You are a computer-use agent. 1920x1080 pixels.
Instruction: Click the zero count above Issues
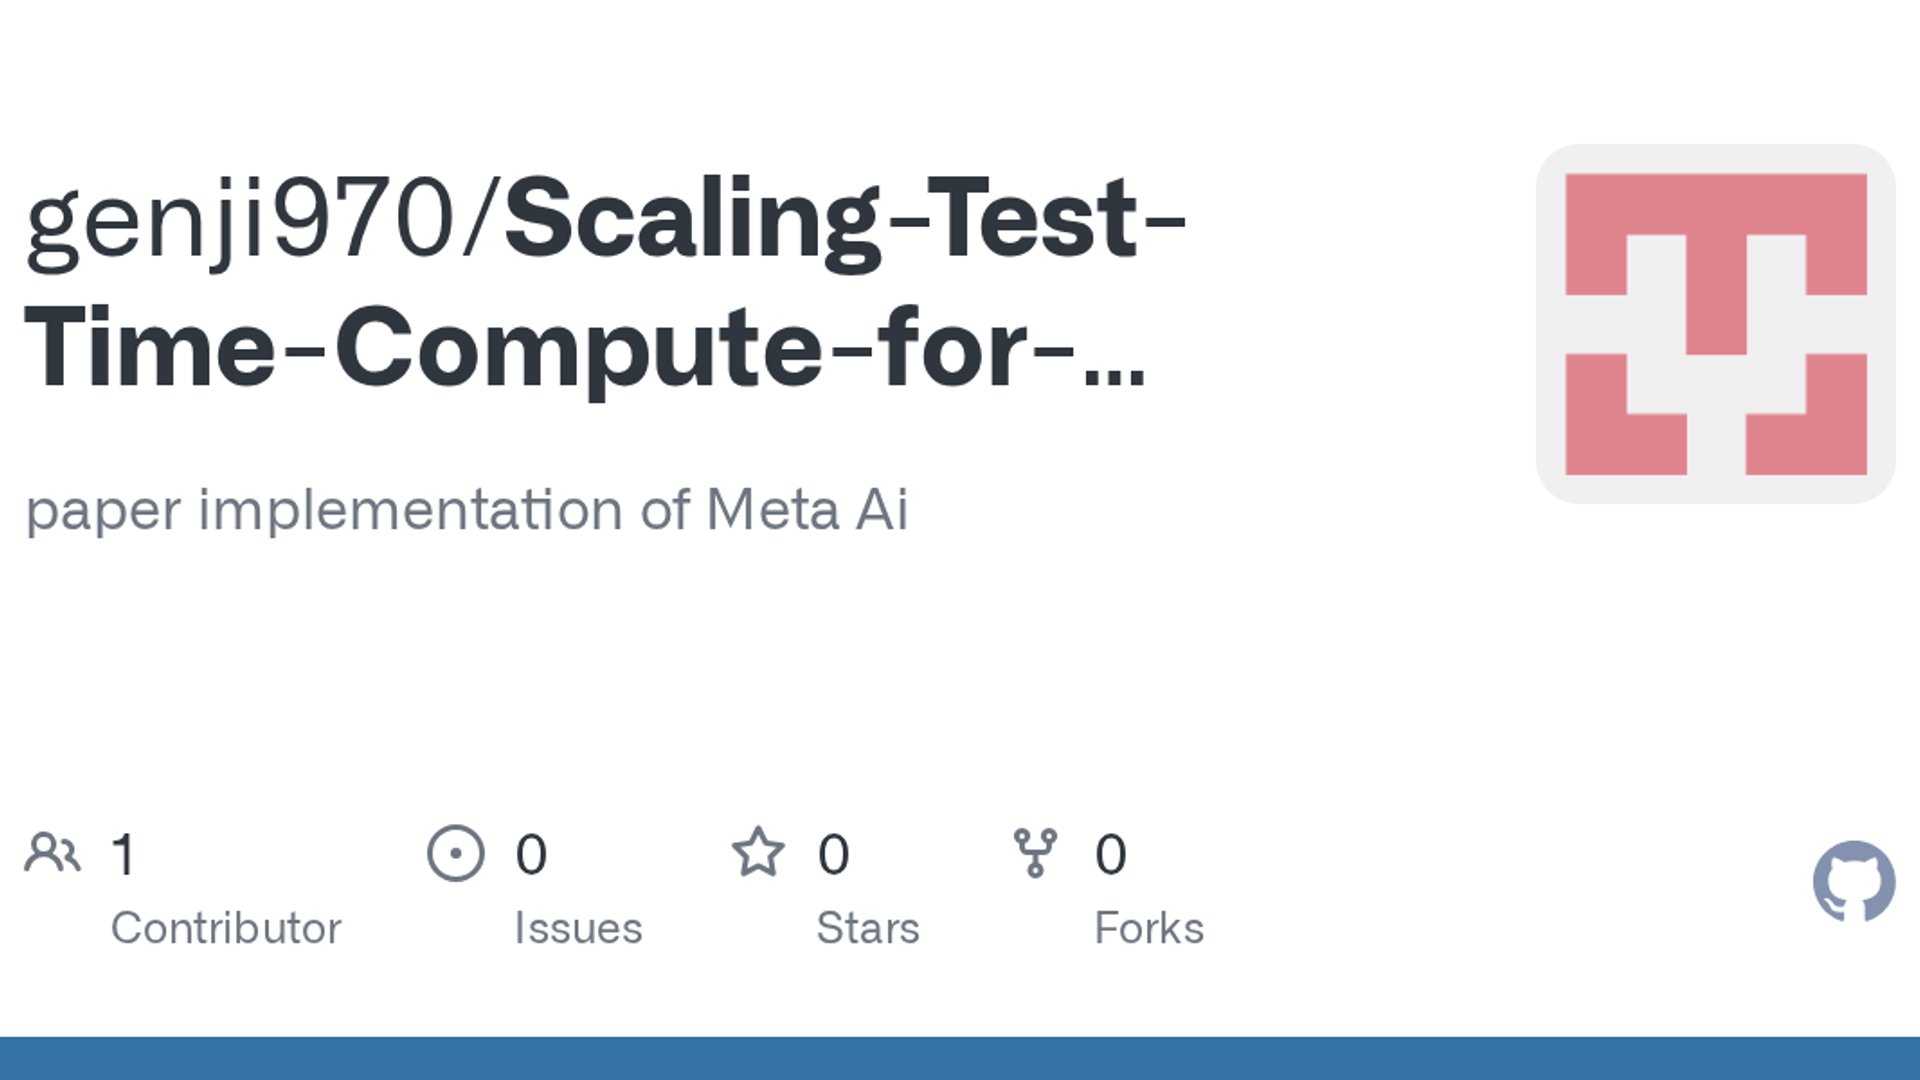(531, 854)
